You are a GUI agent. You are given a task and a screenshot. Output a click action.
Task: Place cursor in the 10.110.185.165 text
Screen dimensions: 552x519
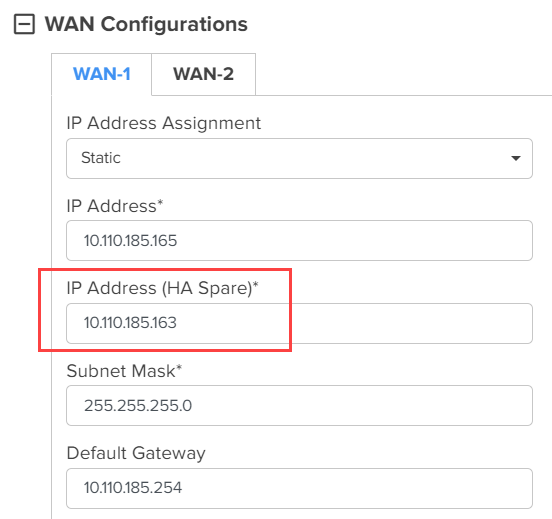pyautogui.click(x=130, y=241)
